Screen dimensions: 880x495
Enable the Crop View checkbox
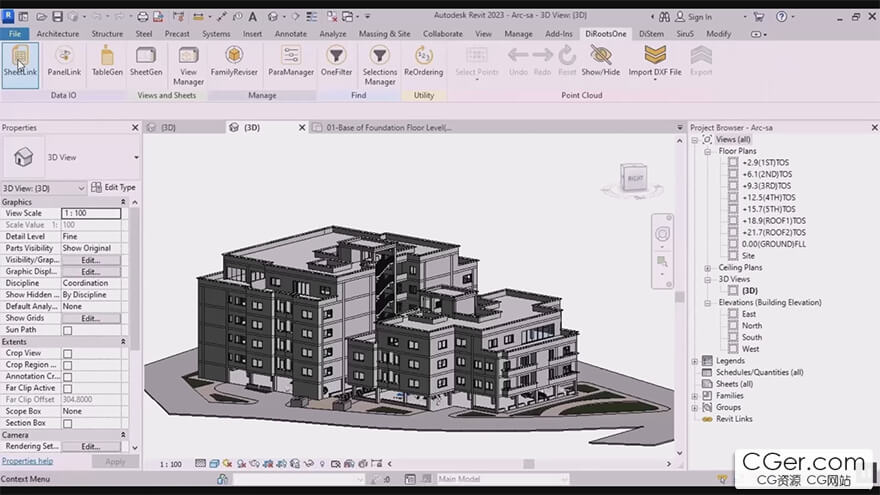67,354
